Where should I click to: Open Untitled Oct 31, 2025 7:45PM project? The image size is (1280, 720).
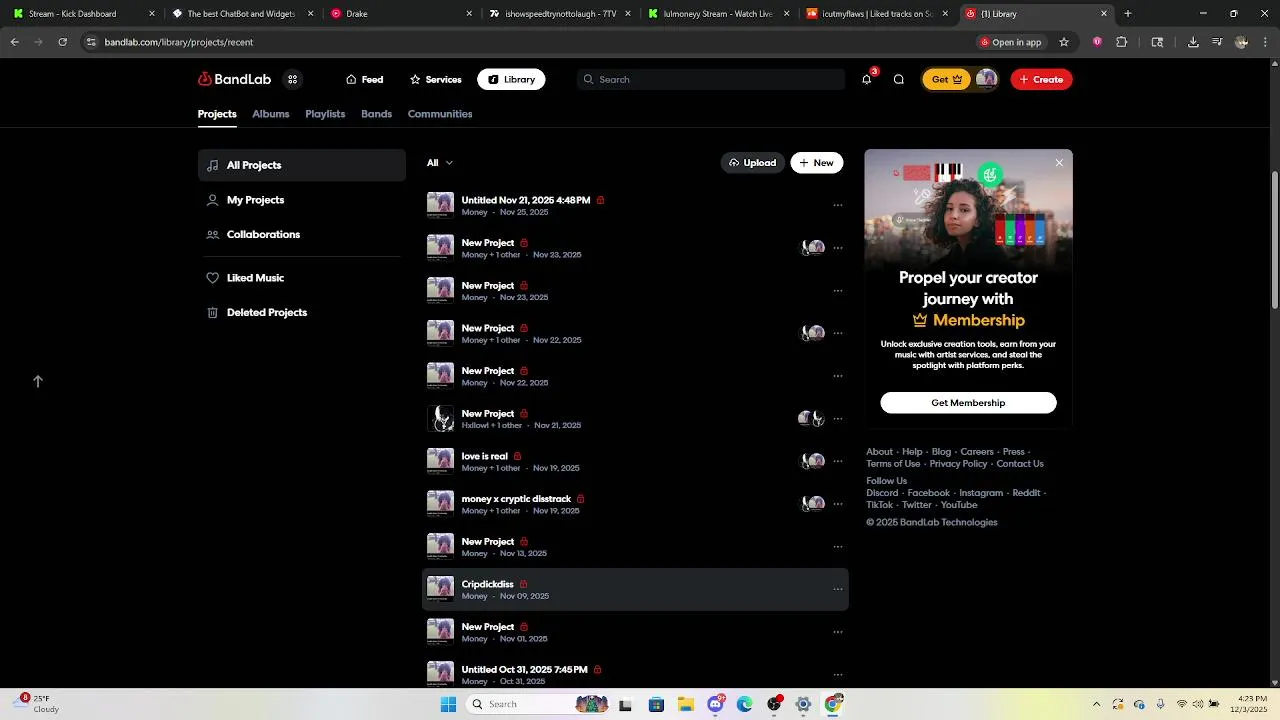524,669
